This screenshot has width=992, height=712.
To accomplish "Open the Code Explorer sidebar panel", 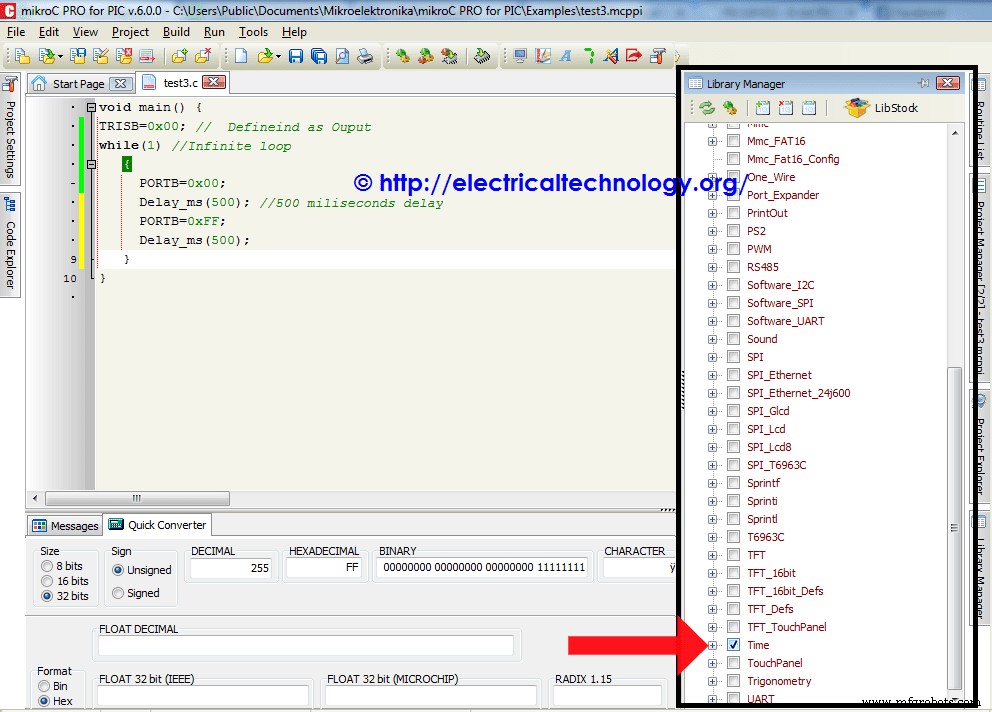I will (x=12, y=232).
